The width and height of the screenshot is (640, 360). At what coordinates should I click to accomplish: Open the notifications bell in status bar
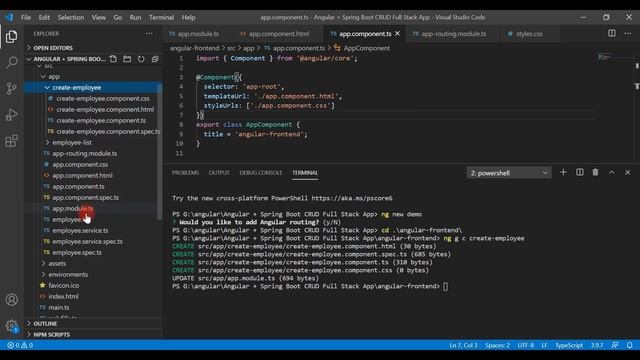point(629,345)
